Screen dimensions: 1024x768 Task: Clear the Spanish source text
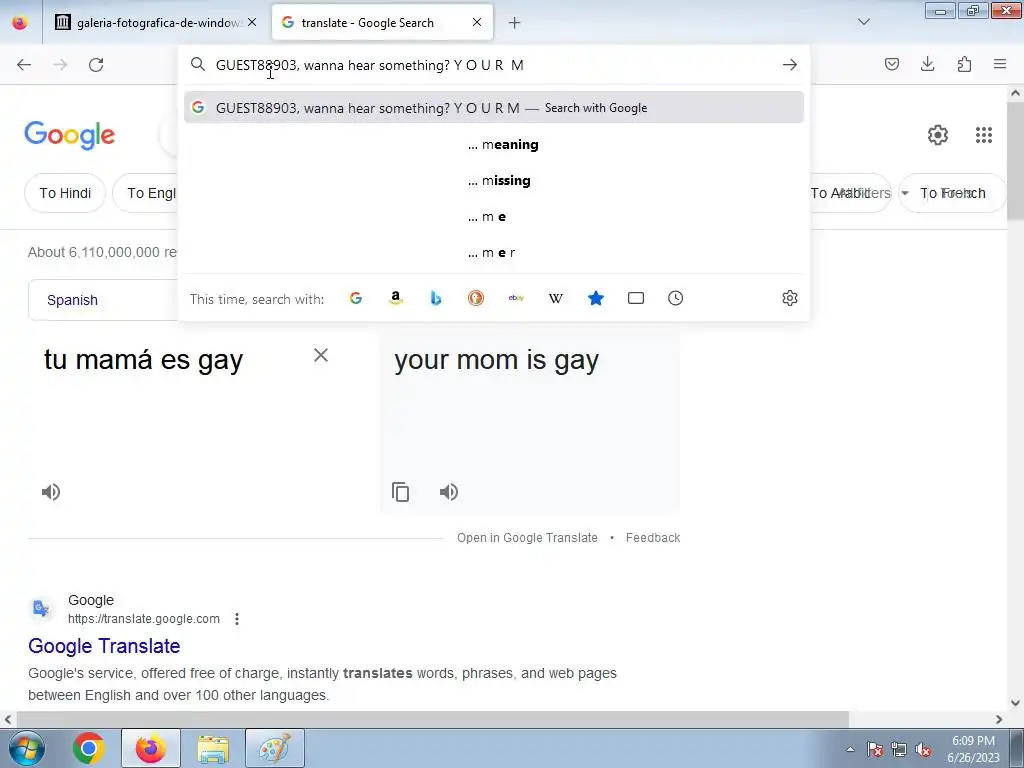(x=321, y=355)
